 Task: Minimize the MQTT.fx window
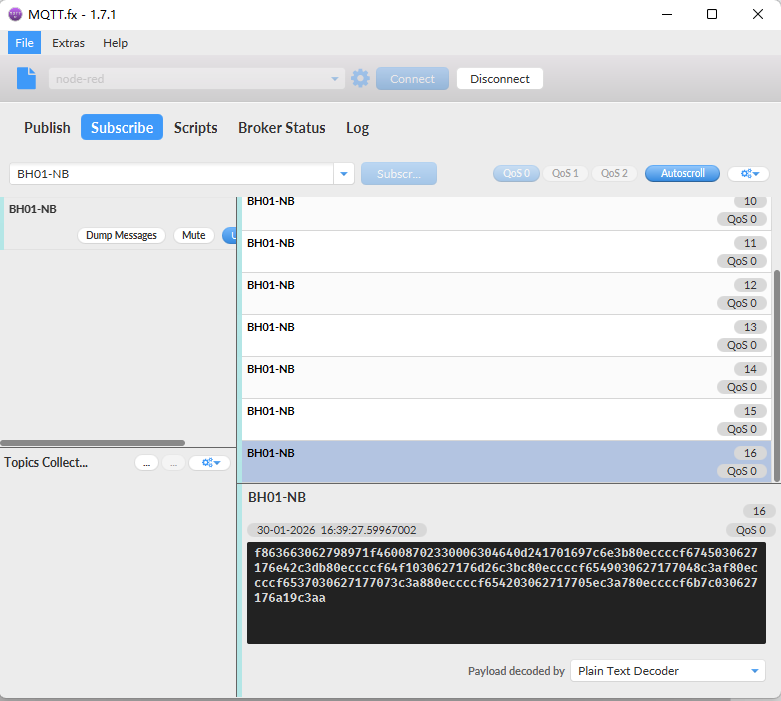[x=666, y=14]
